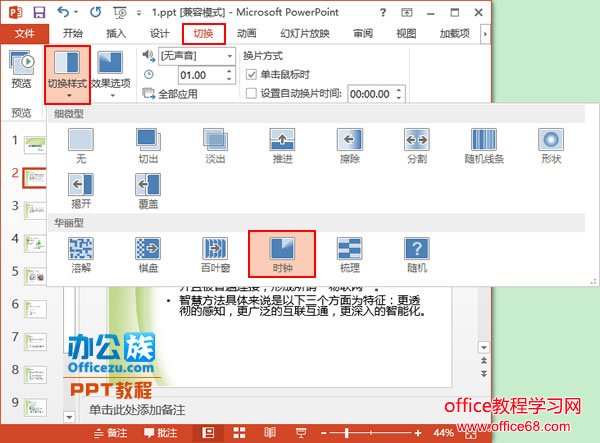Open PowerPoint help question mark
This screenshot has width=600, height=443.
tap(382, 13)
